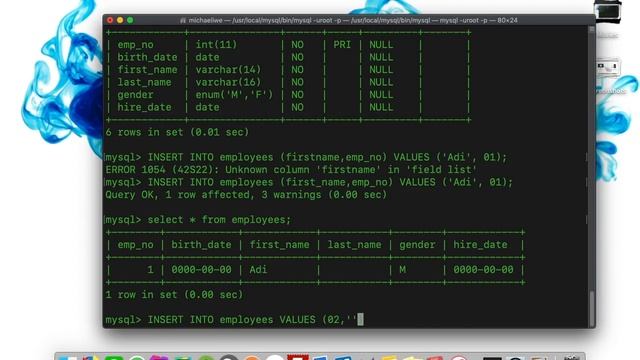The image size is (640, 360).
Task: Click 0000-00-00 under the birth_date column
Action: (201, 269)
